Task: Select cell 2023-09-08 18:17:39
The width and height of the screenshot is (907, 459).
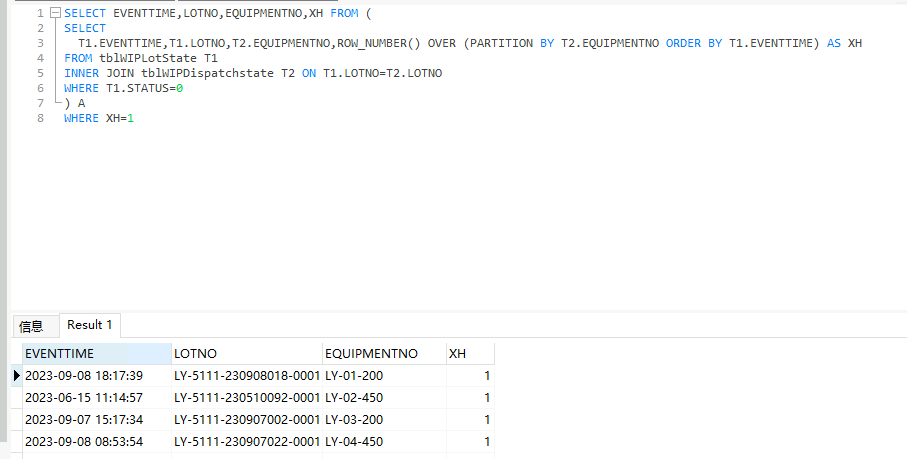Action: coord(97,376)
